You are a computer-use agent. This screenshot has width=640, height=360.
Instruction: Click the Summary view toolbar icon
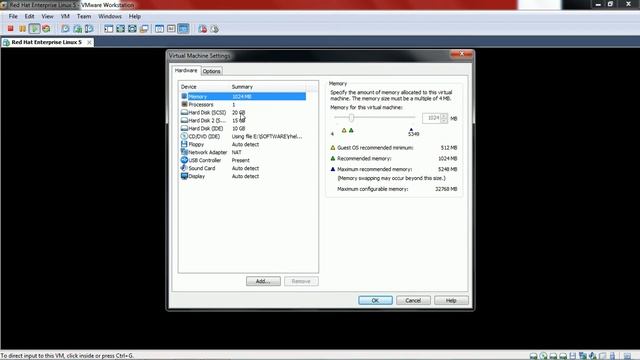click(x=159, y=29)
